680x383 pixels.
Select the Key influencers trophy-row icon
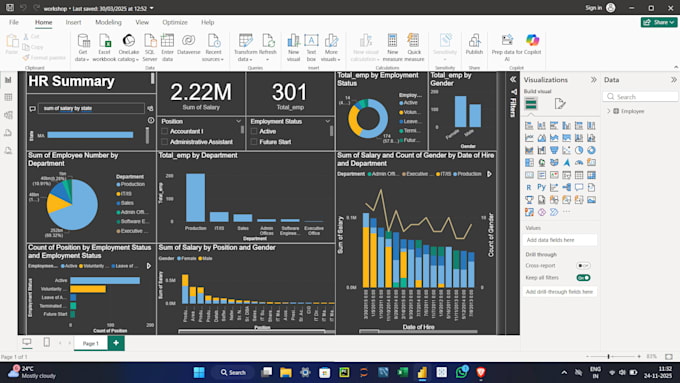click(x=529, y=200)
